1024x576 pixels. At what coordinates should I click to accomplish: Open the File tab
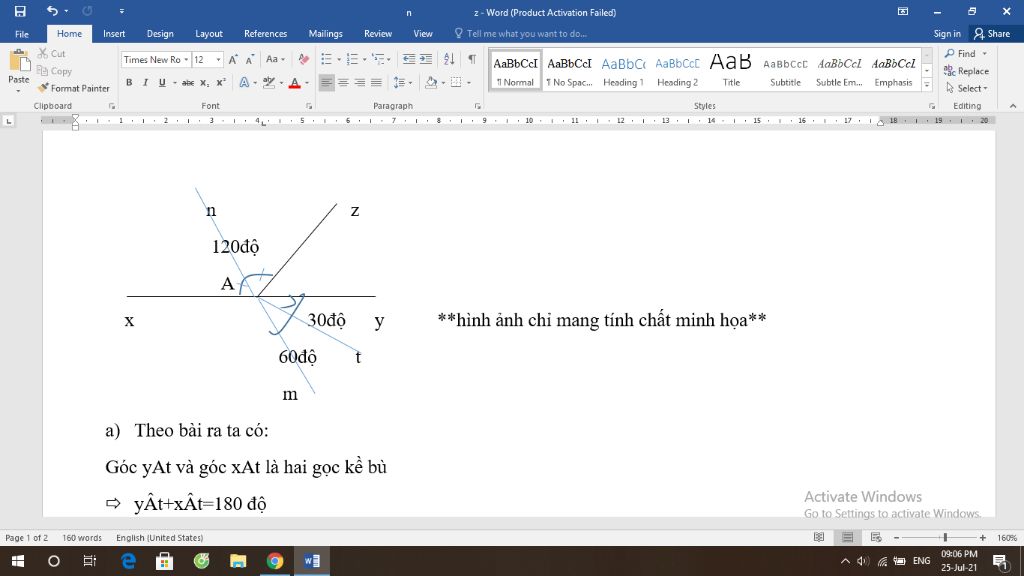point(22,34)
